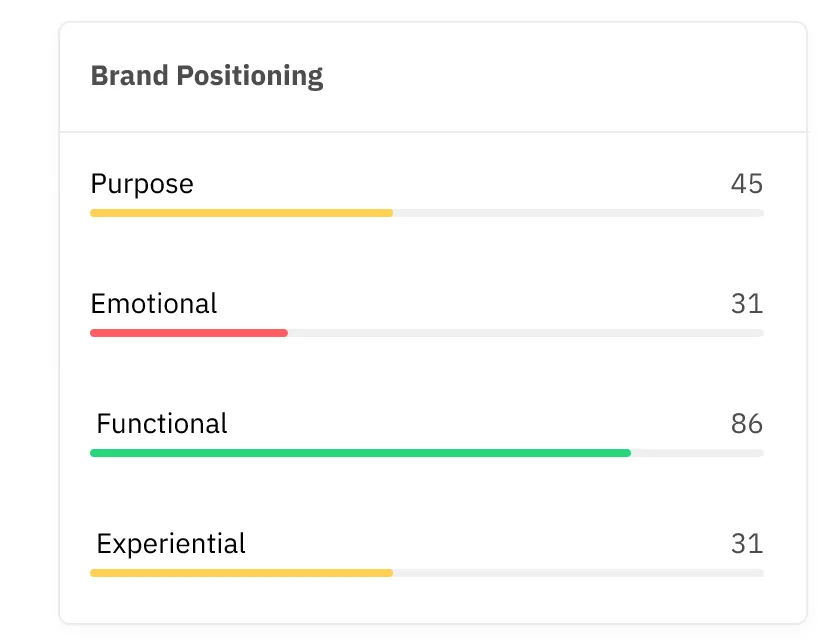Select the Purpose label
This screenshot has width=822, height=640.
click(142, 184)
